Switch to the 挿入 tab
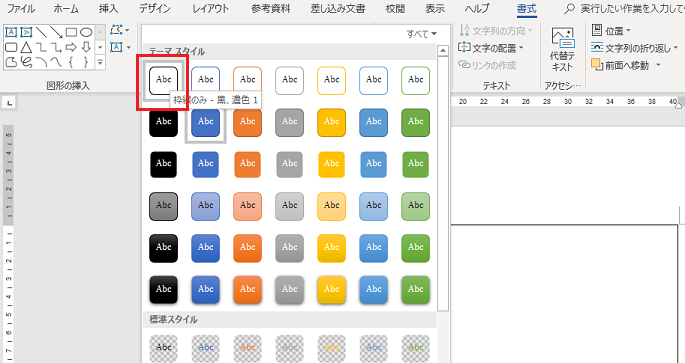Screen dimensions: 685x363 [x=108, y=9]
